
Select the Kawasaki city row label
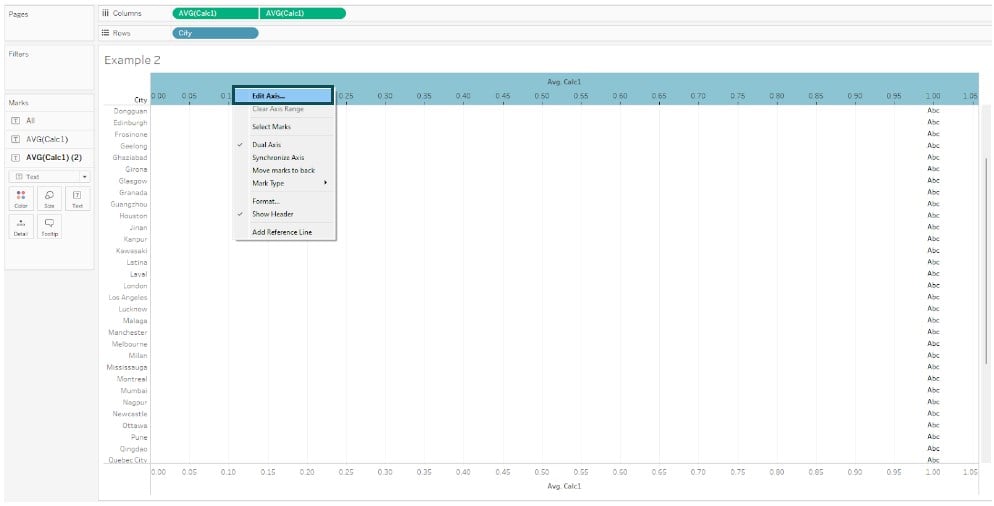(x=132, y=250)
